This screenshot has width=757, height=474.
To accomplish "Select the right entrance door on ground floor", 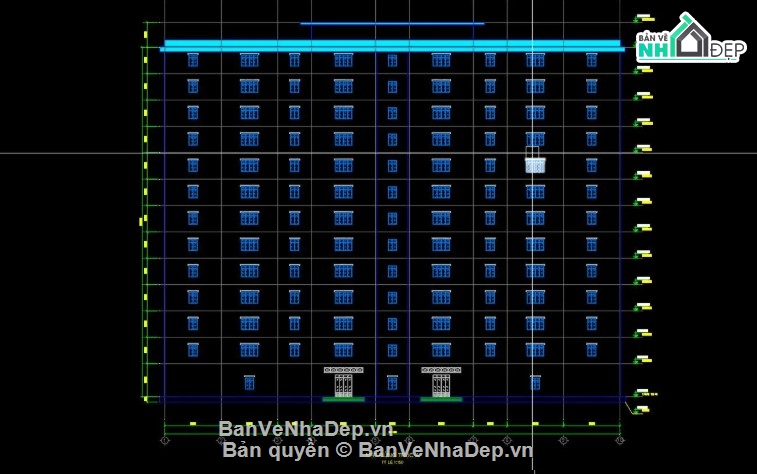I will (x=441, y=385).
